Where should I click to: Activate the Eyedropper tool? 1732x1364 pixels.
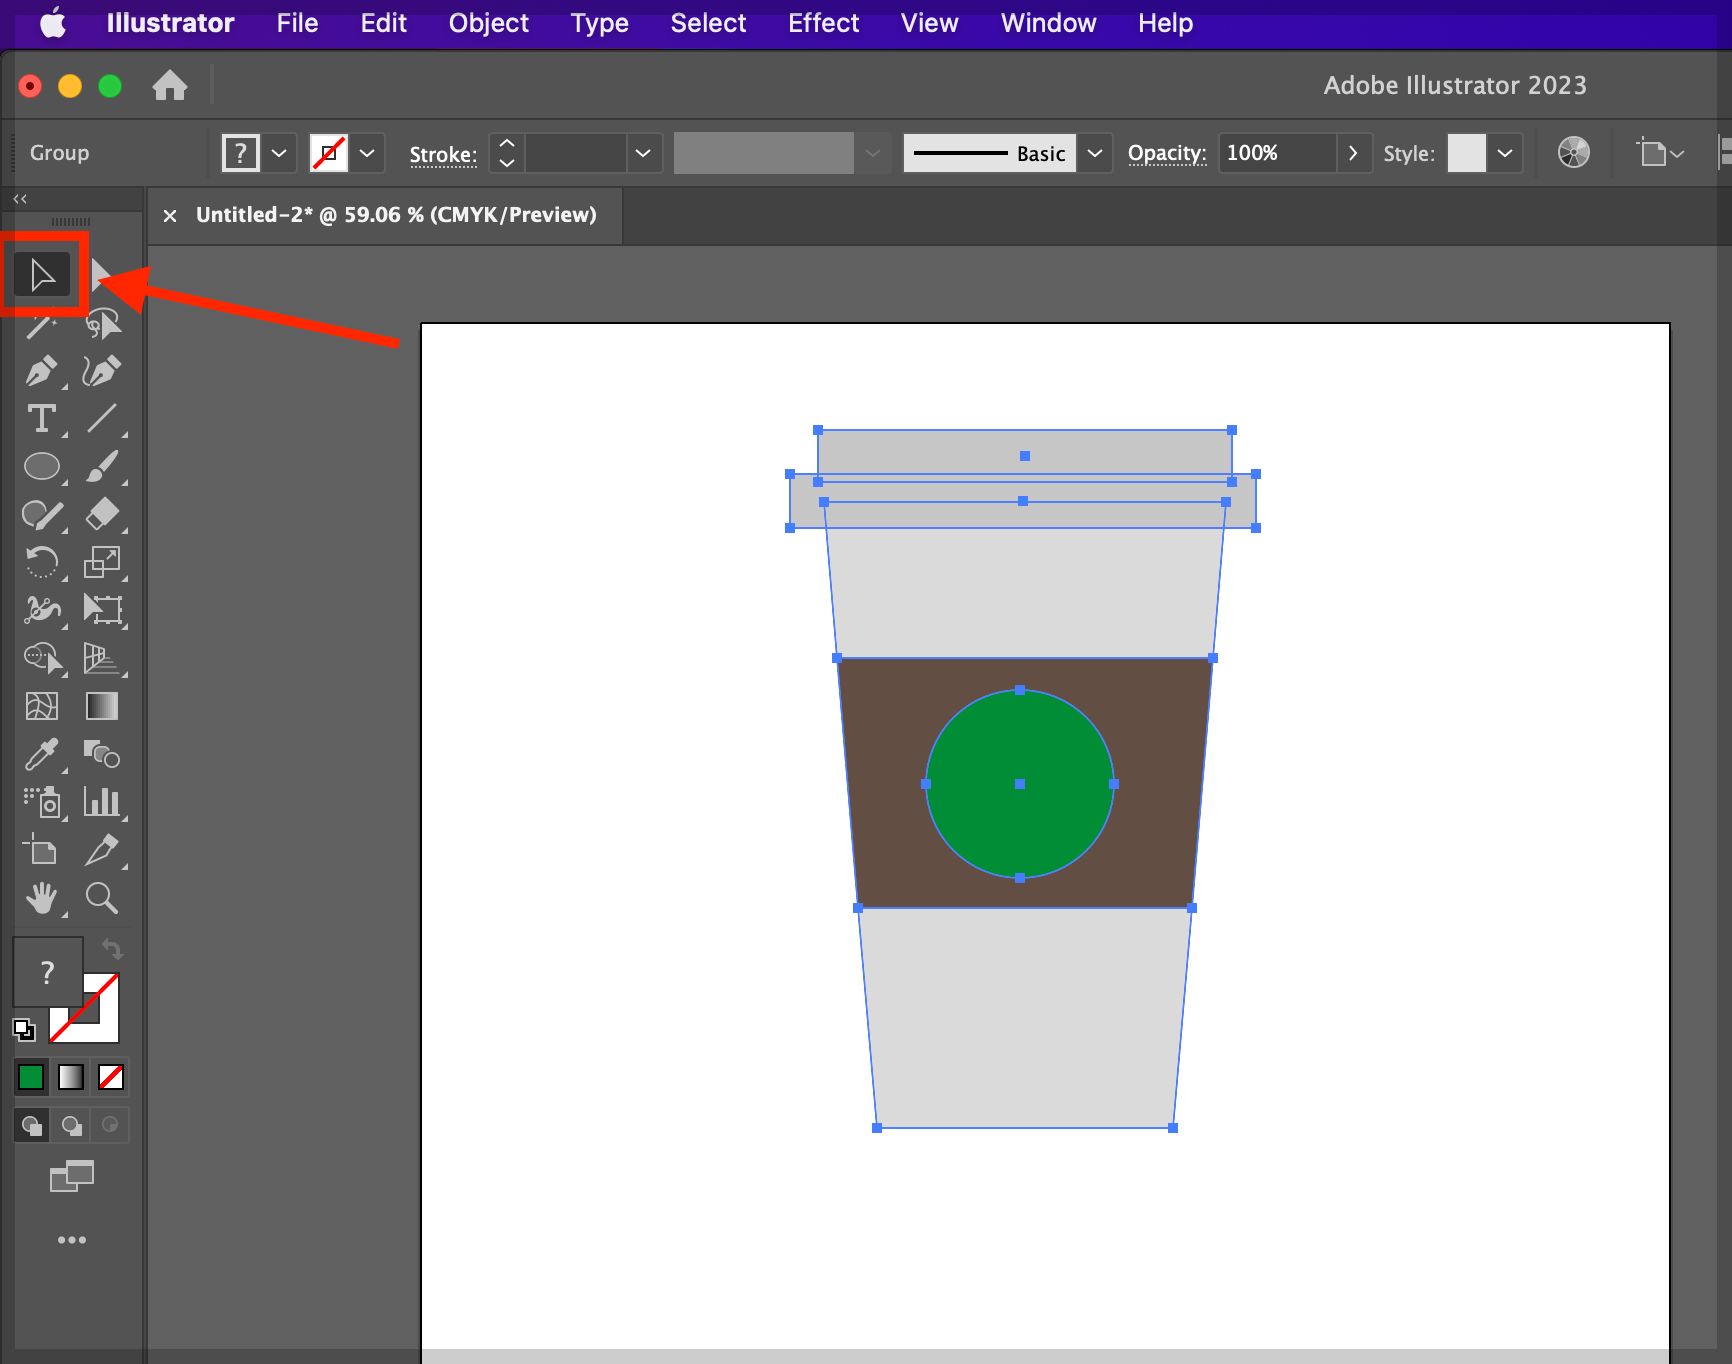[x=41, y=755]
